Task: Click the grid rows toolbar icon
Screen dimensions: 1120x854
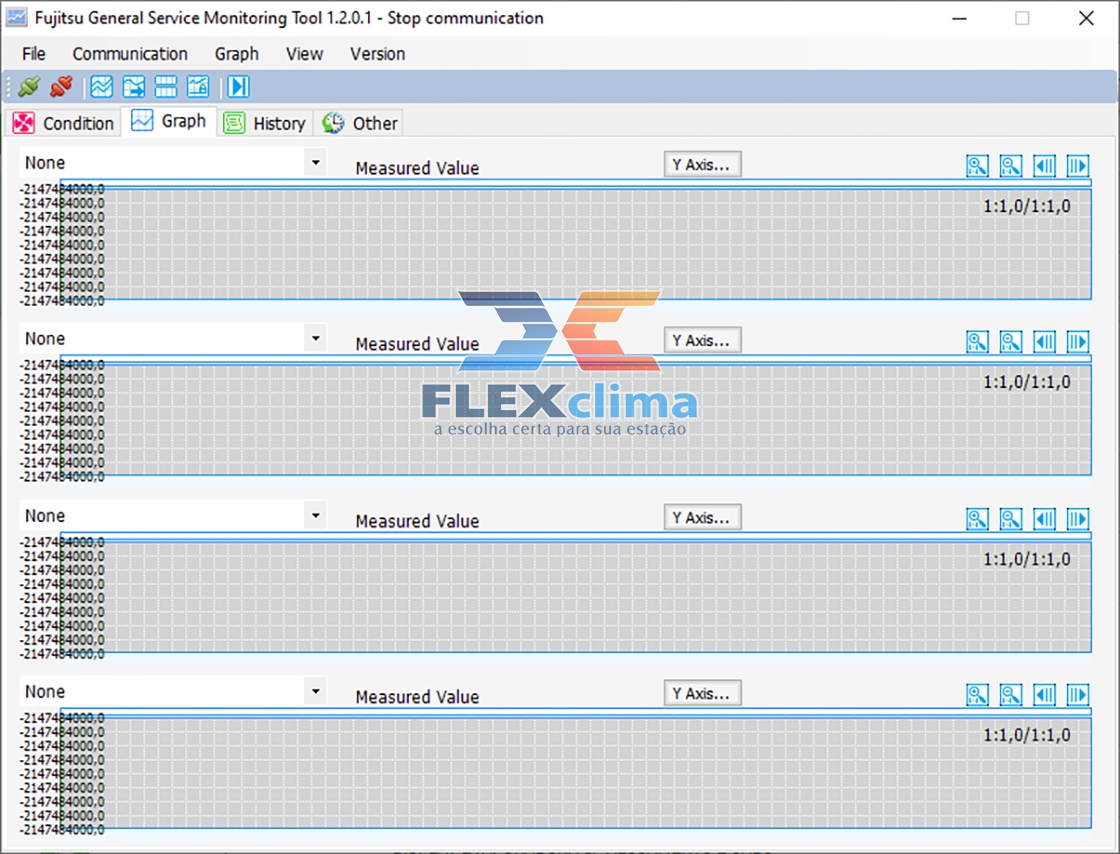Action: 166,86
